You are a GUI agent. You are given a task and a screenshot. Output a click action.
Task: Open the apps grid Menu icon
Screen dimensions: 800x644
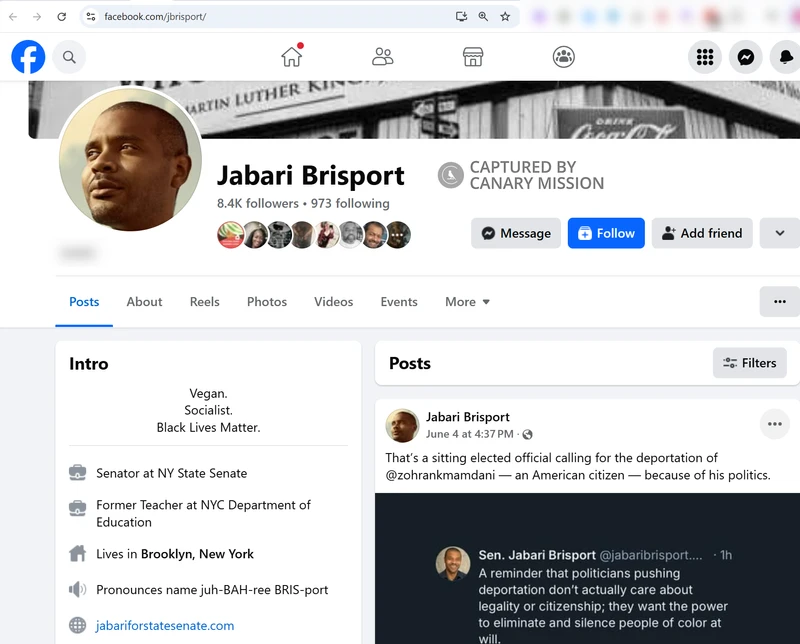click(x=705, y=57)
